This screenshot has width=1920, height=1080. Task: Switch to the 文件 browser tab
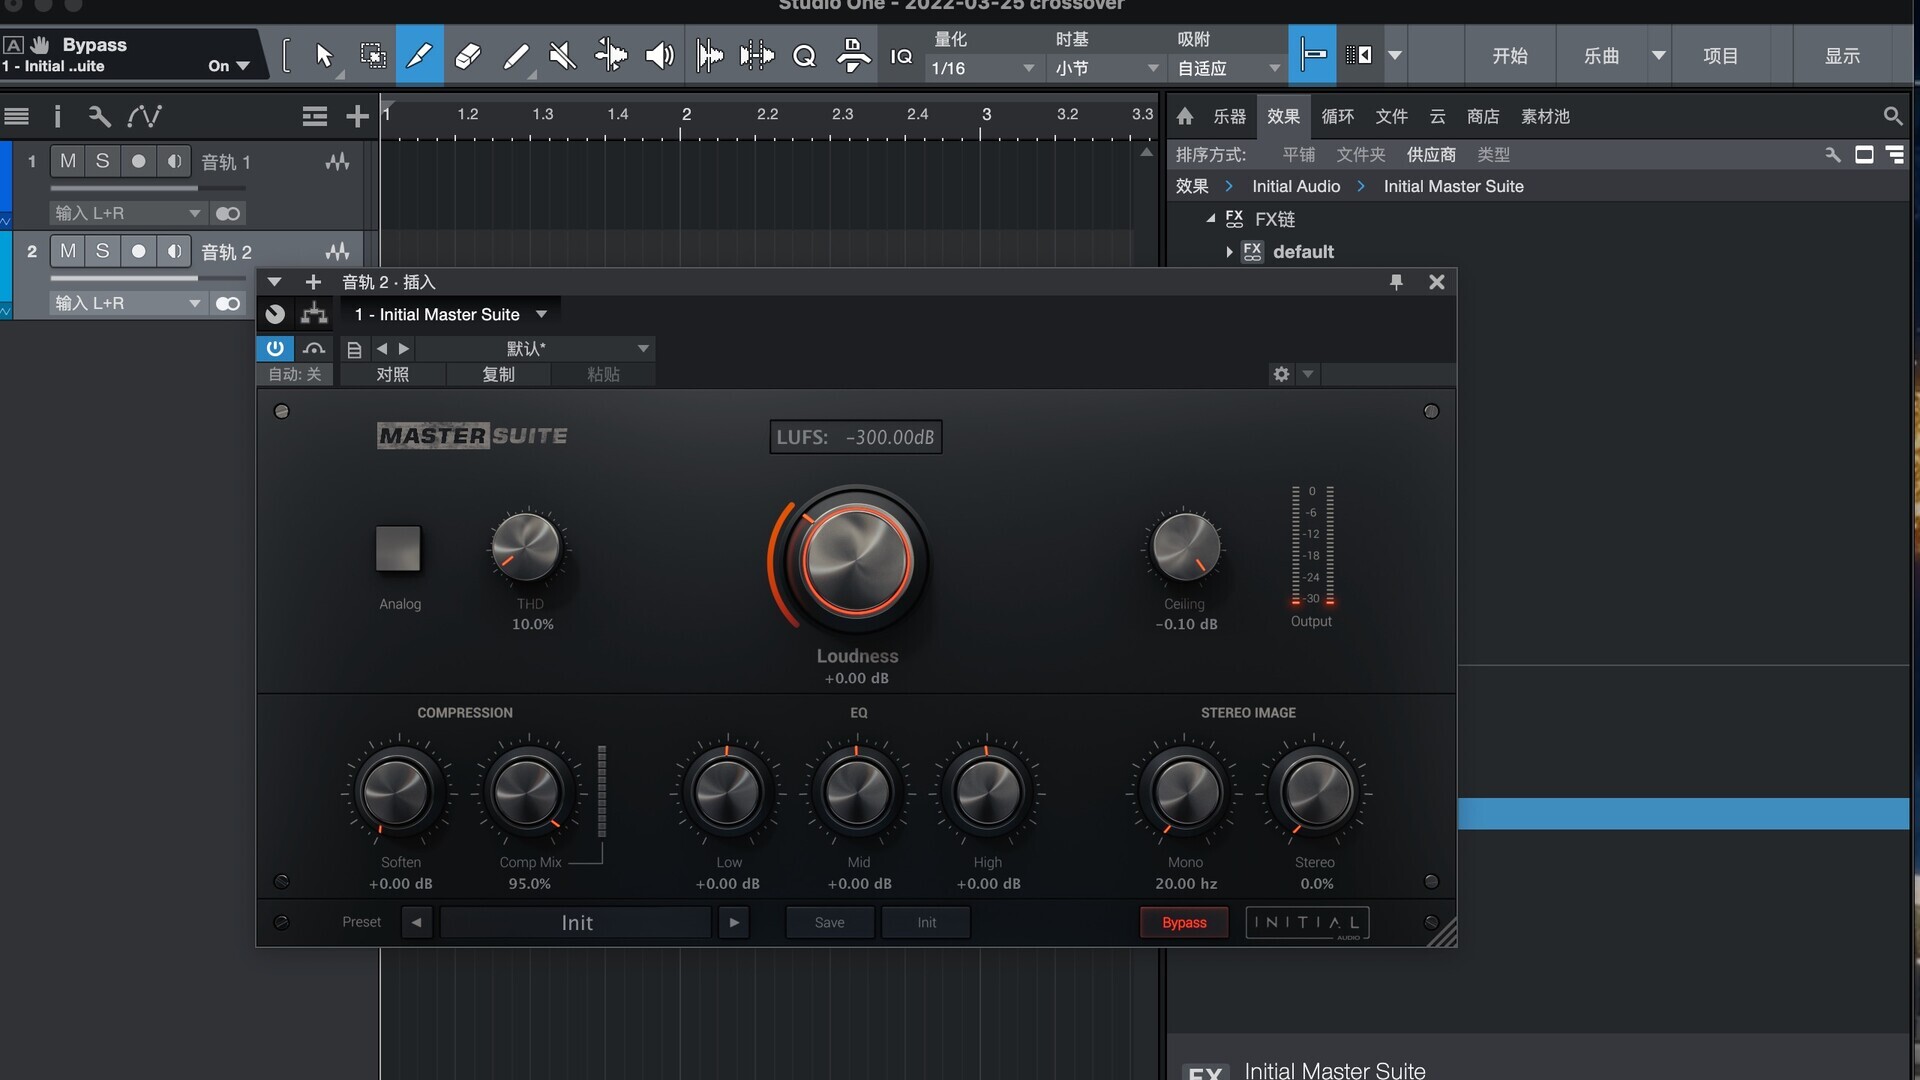click(x=1391, y=116)
